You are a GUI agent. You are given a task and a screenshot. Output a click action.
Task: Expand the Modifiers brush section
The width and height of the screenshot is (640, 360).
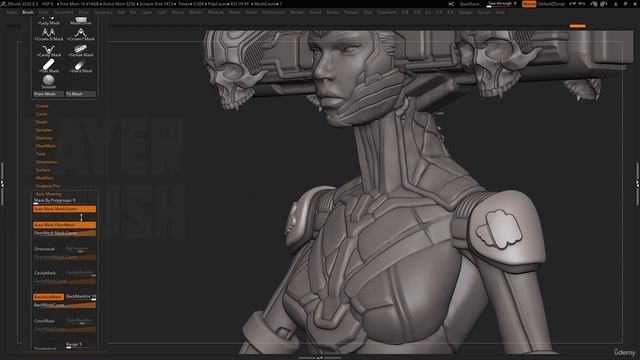pyautogui.click(x=44, y=178)
